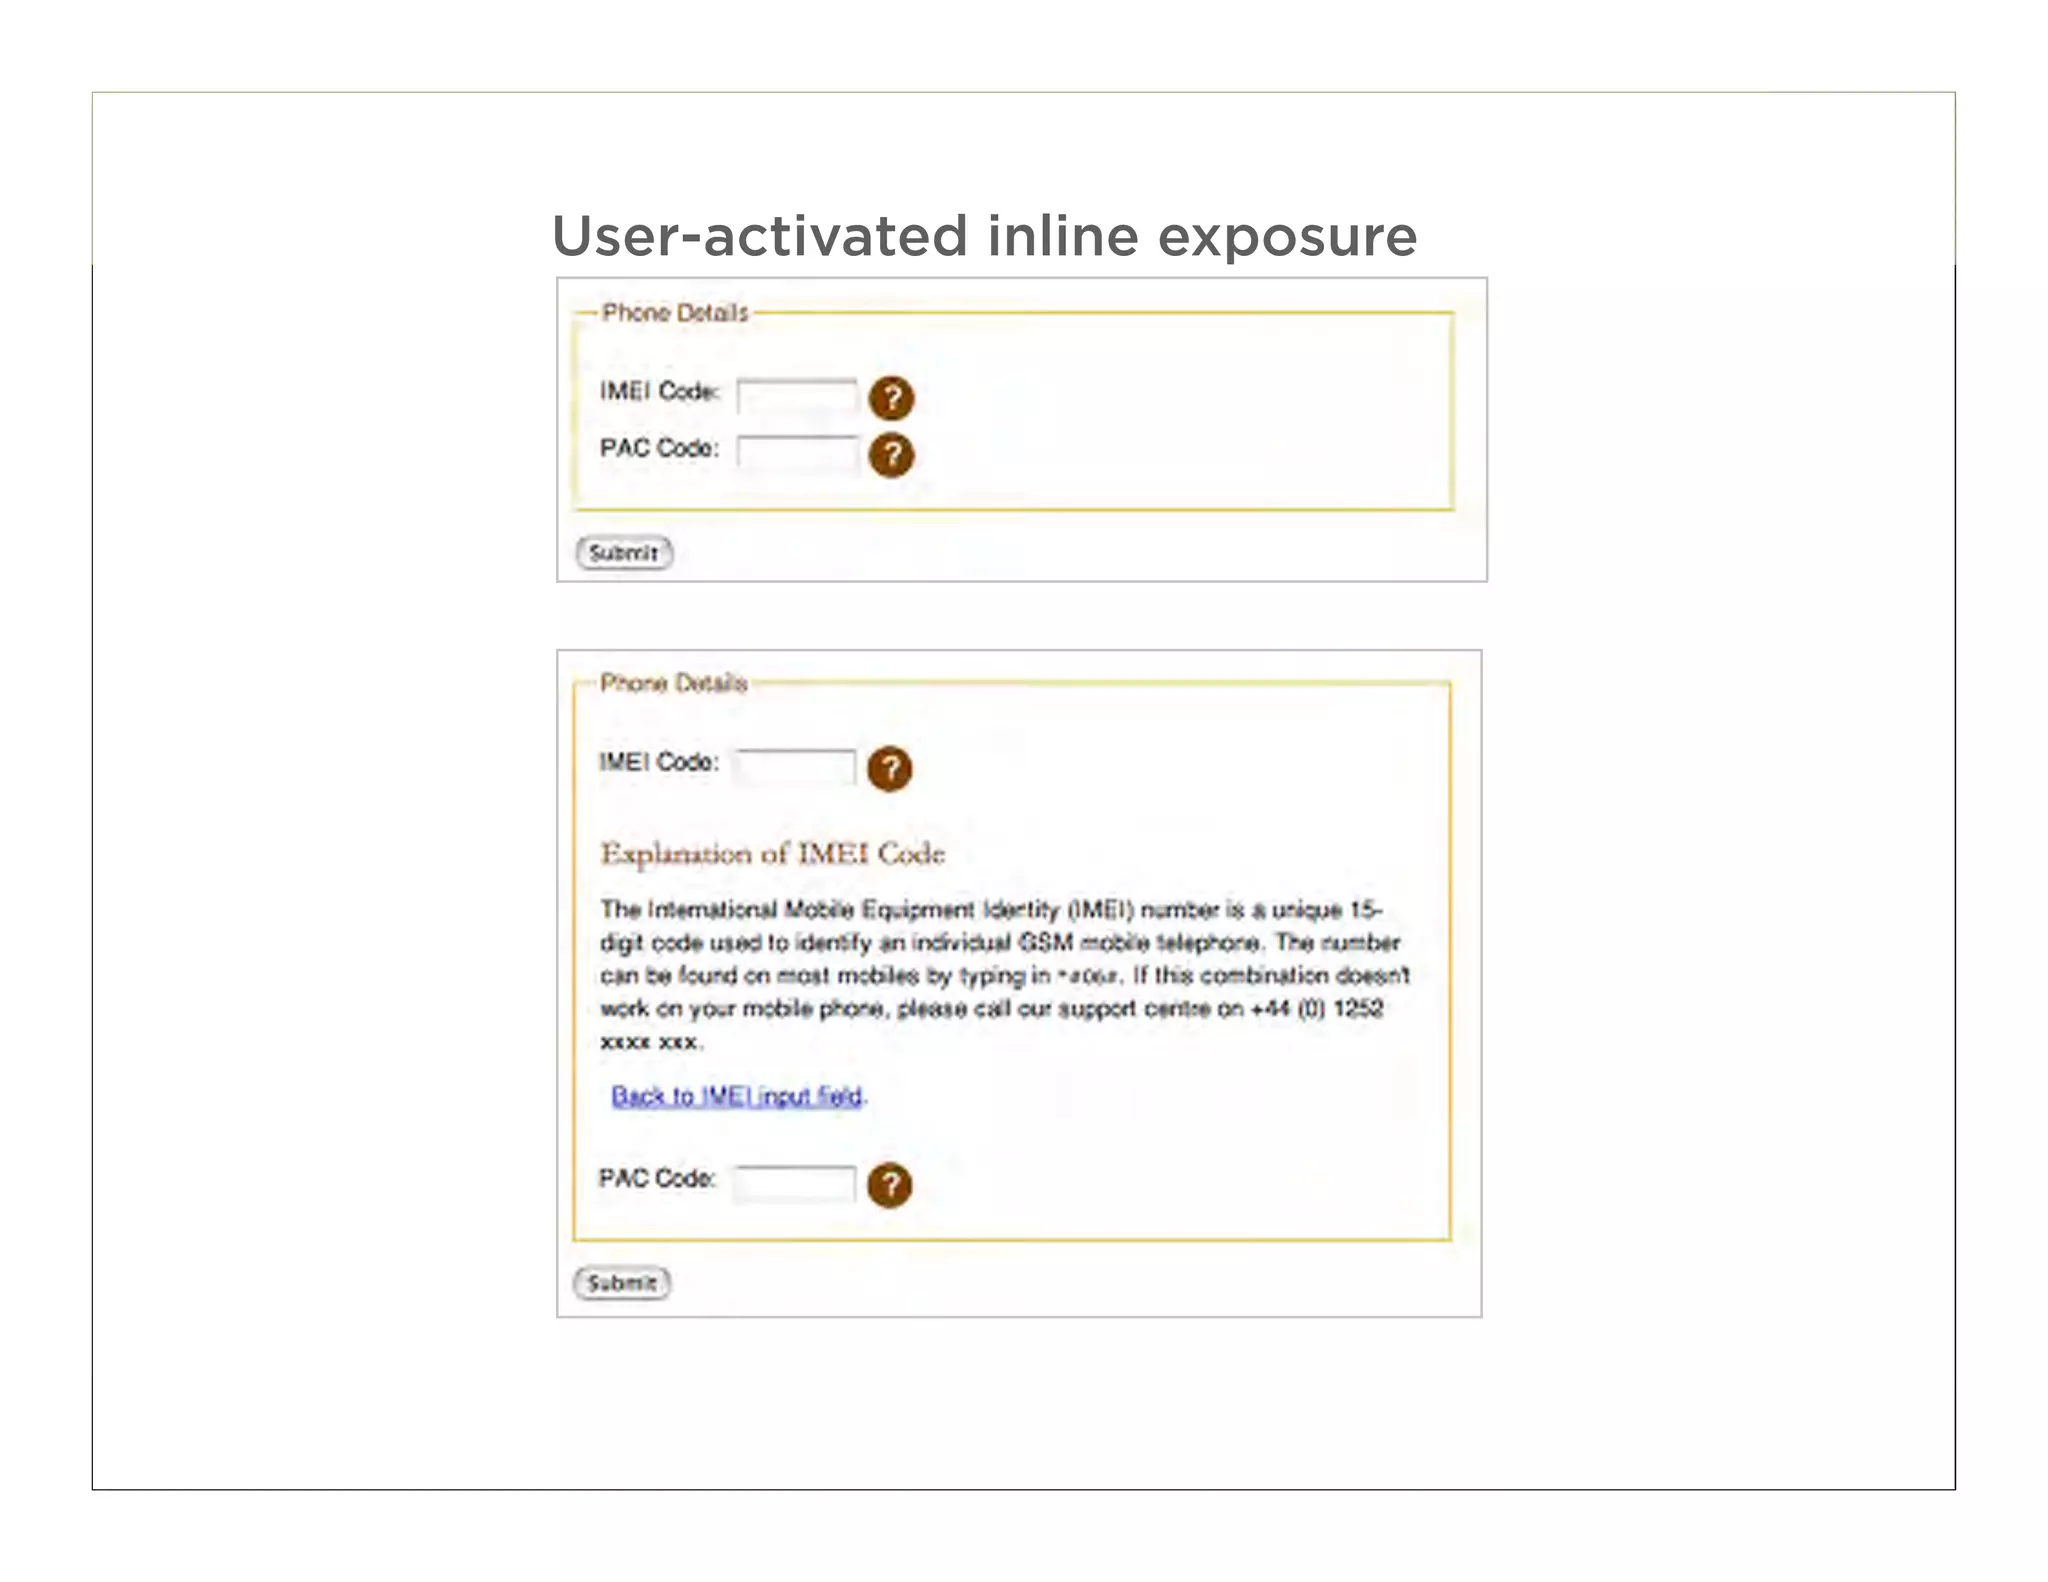
Task: Click the PAC Code help icon in expanded form
Action: pyautogui.click(x=889, y=1185)
